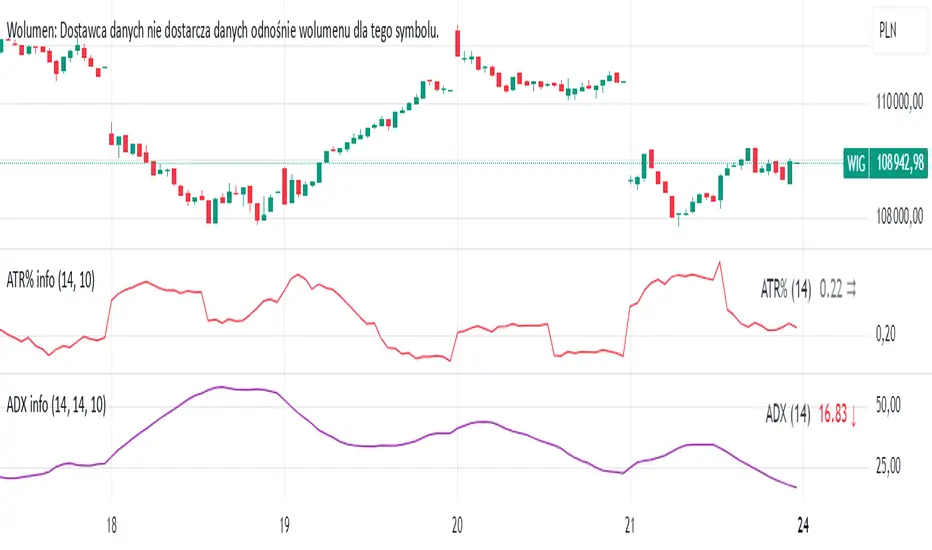Click the double right arrows beside ATR% value
This screenshot has width=932, height=550.
click(851, 290)
